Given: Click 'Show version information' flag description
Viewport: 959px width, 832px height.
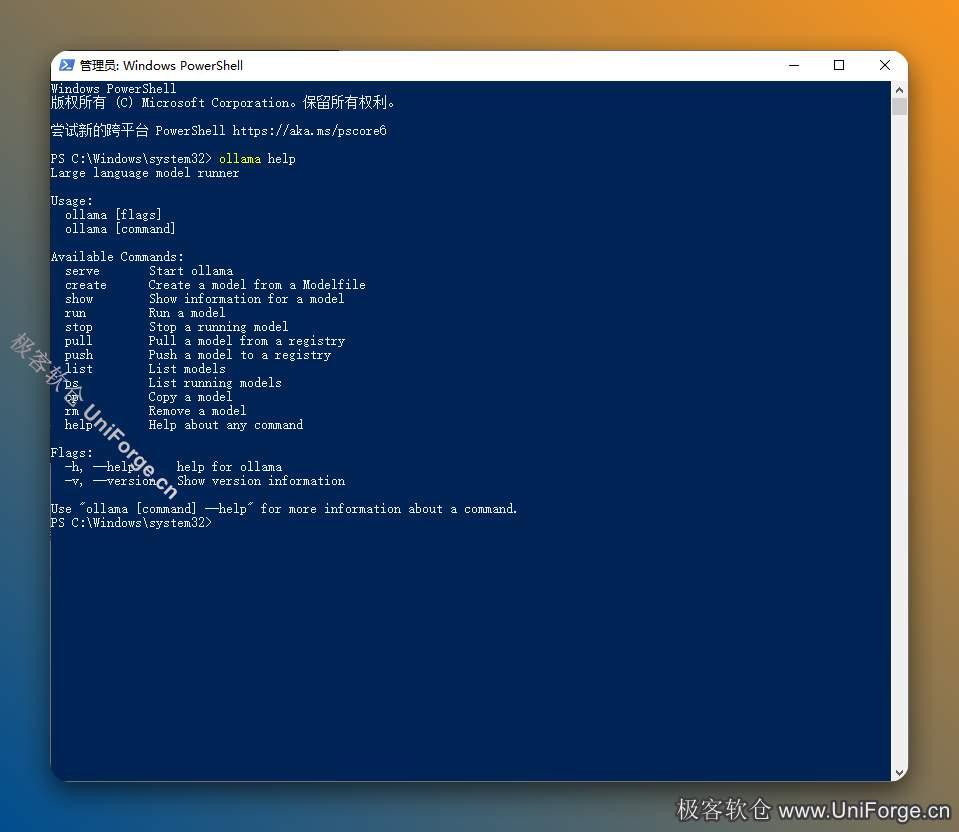Looking at the screenshot, I should coord(261,481).
